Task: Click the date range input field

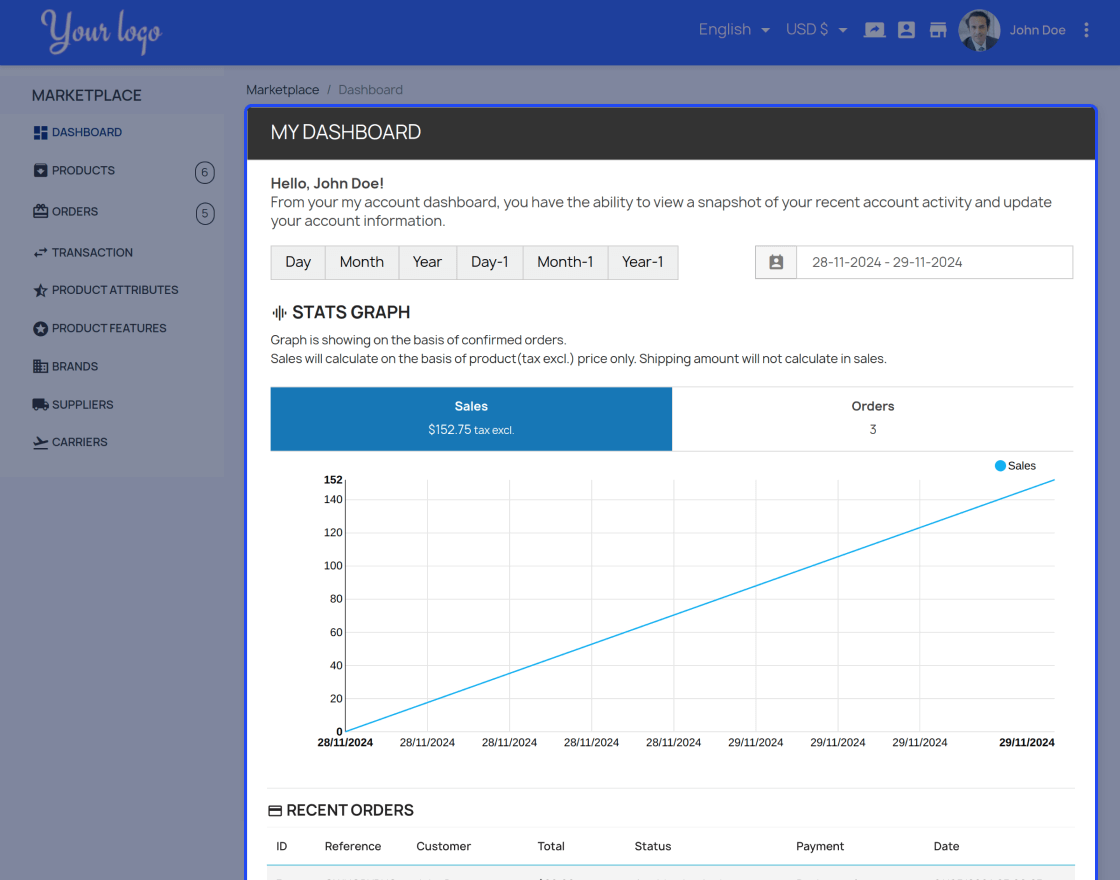Action: click(x=934, y=262)
